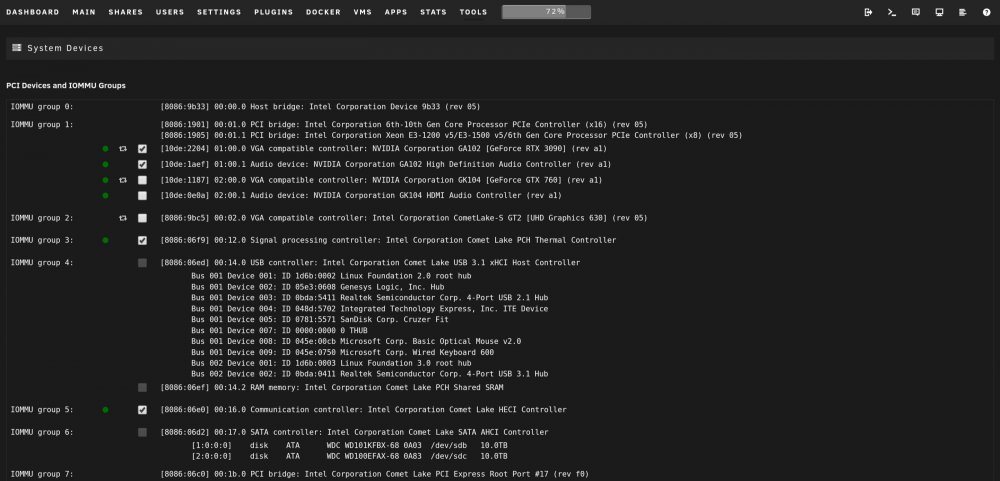This screenshot has height=481, width=1000.
Task: Click Integrated Technology Express ITE Device entry
Action: pos(369,309)
